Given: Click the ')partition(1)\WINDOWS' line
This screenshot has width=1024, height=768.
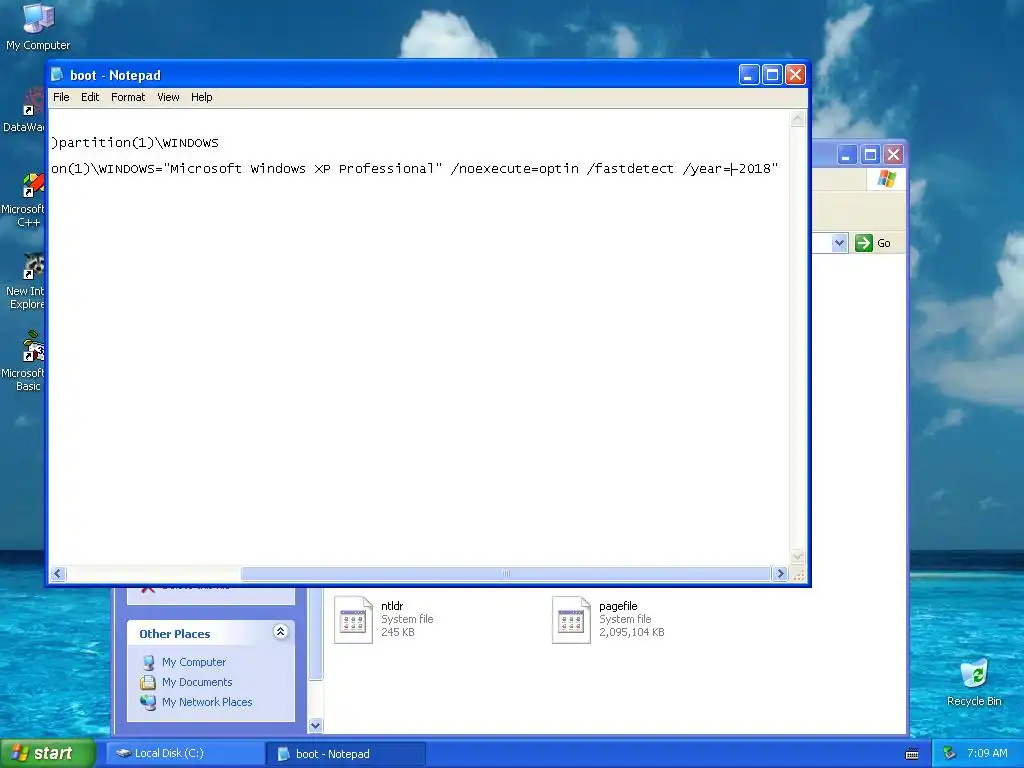Looking at the screenshot, I should point(135,142).
